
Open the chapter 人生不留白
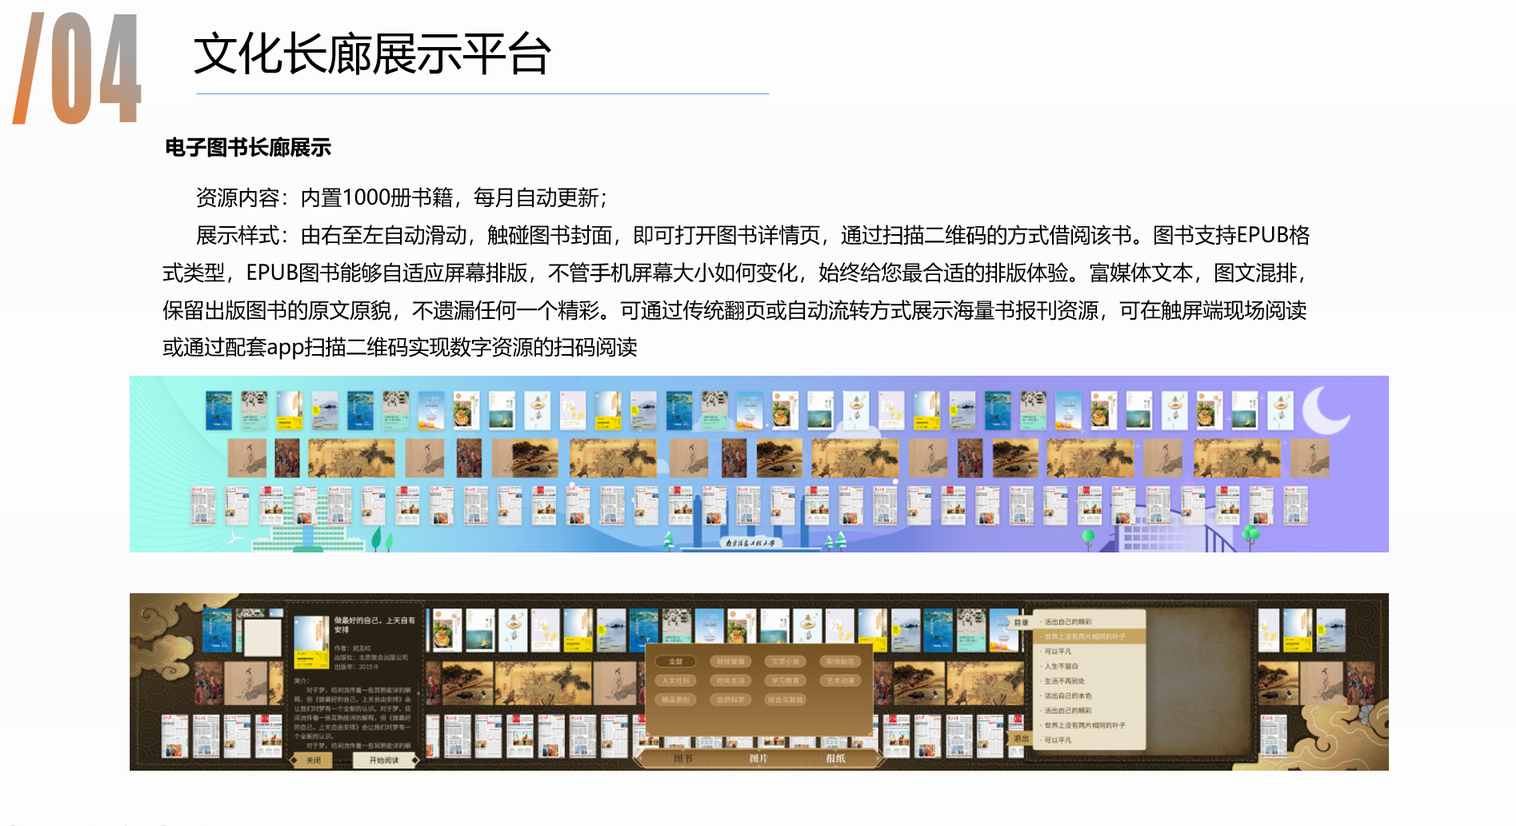click(1060, 666)
